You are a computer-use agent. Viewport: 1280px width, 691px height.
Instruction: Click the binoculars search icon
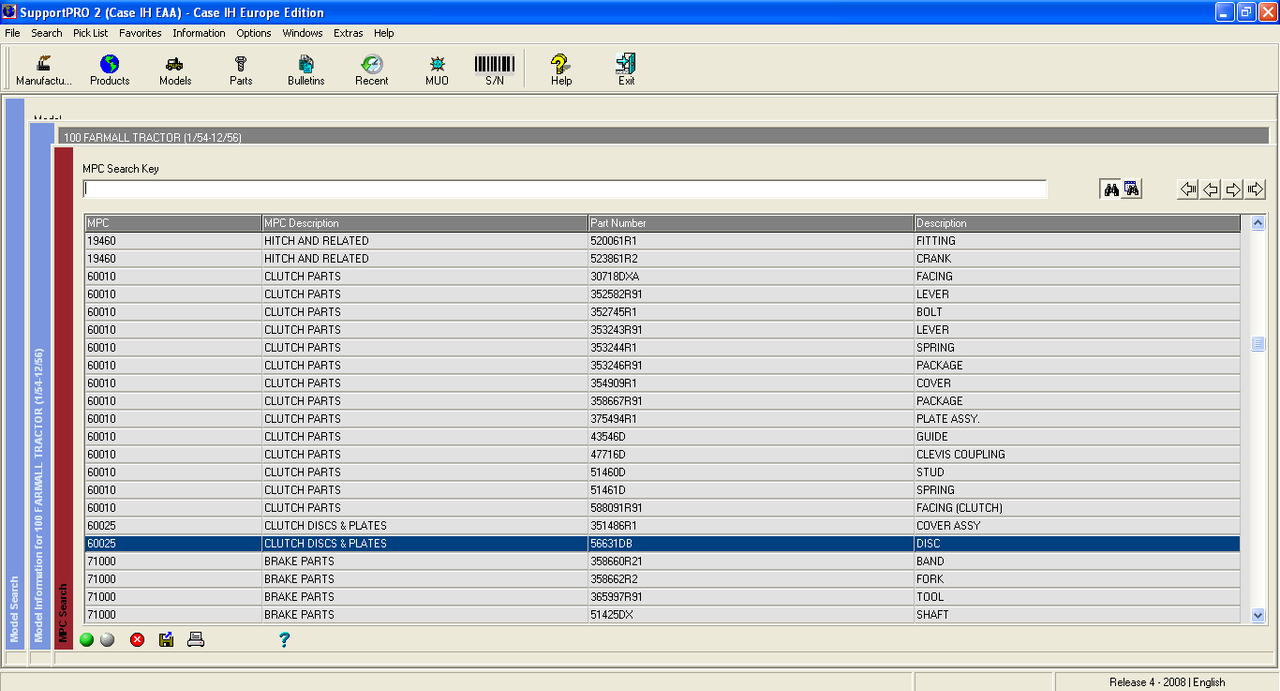coord(1111,189)
